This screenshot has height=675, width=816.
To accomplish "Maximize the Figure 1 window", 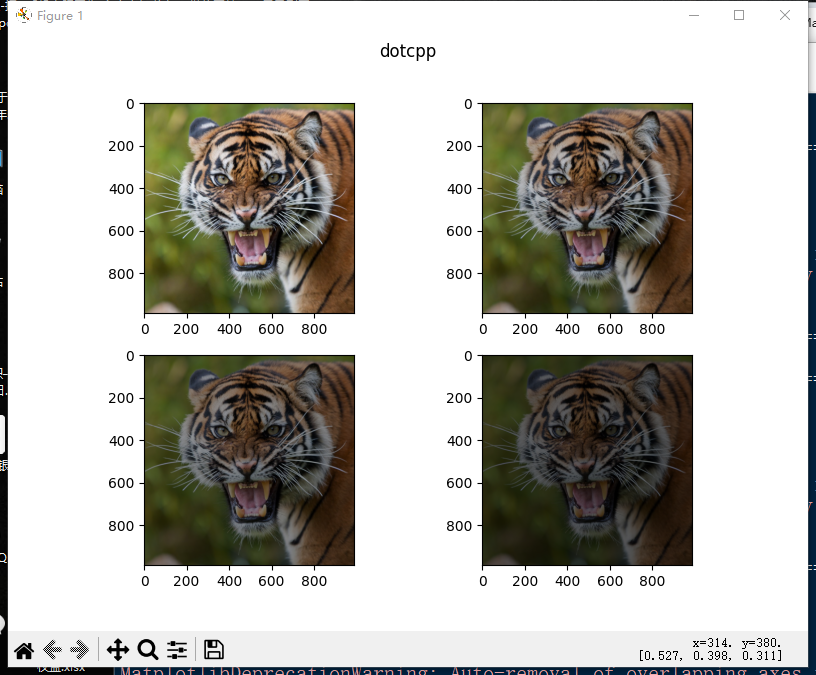I will click(x=739, y=15).
